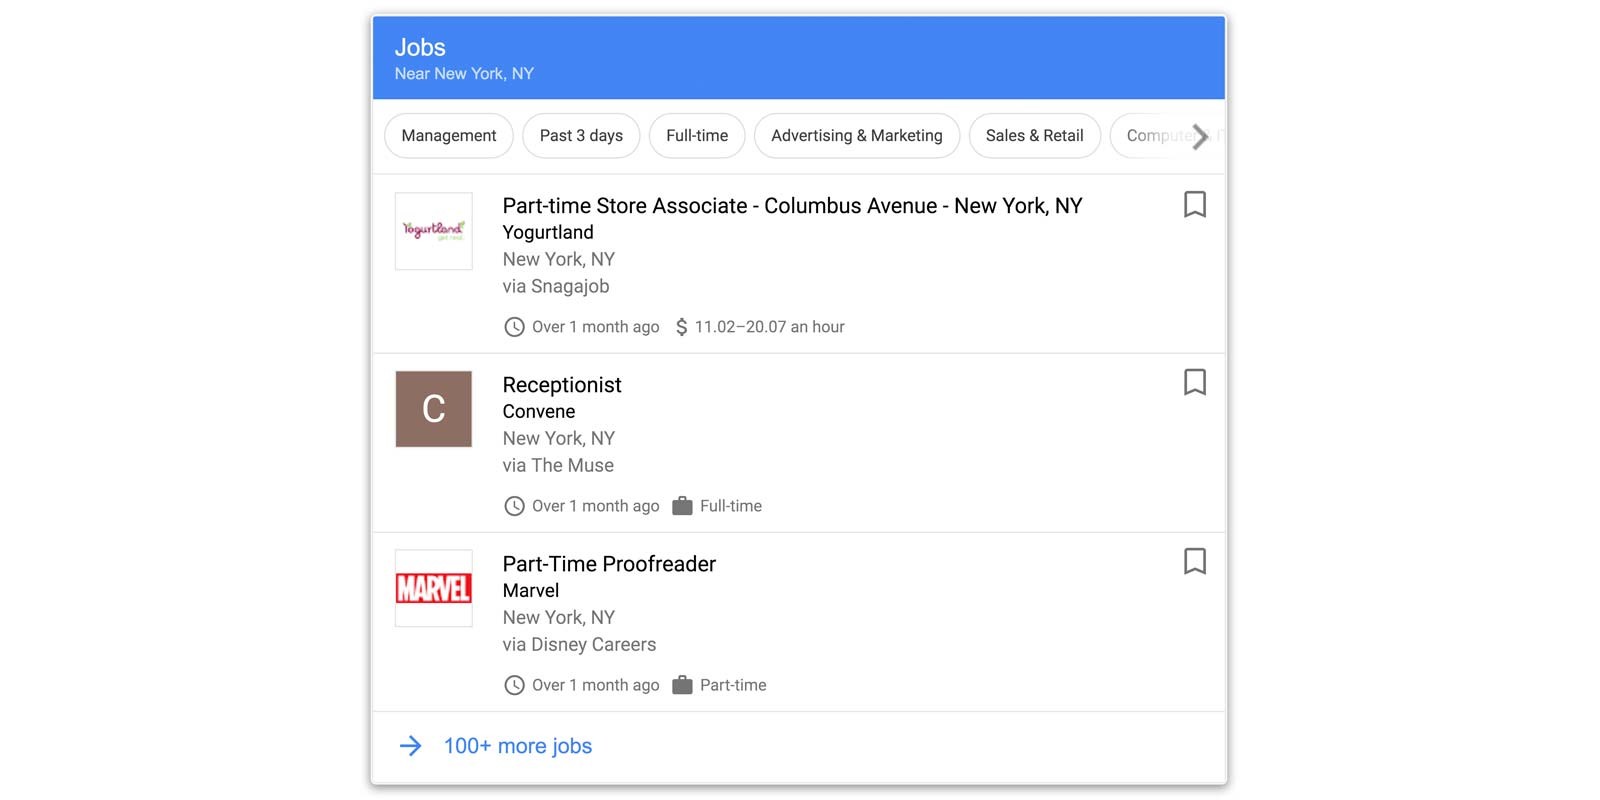Open Part-time Store Associate - Columbus Avenue listing
Viewport: 1600px width, 800px height.
pos(792,205)
